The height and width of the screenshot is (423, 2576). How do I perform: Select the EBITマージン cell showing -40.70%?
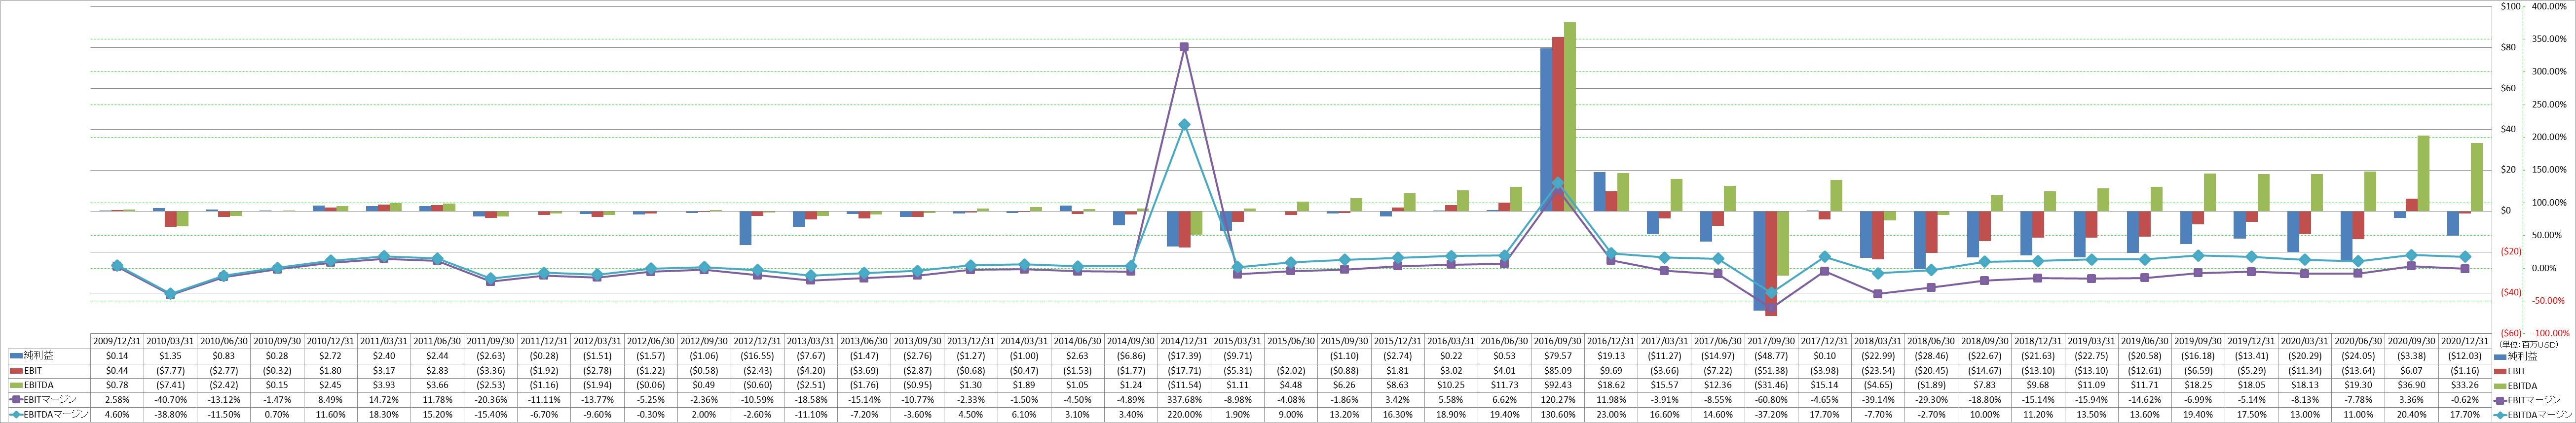click(x=171, y=400)
